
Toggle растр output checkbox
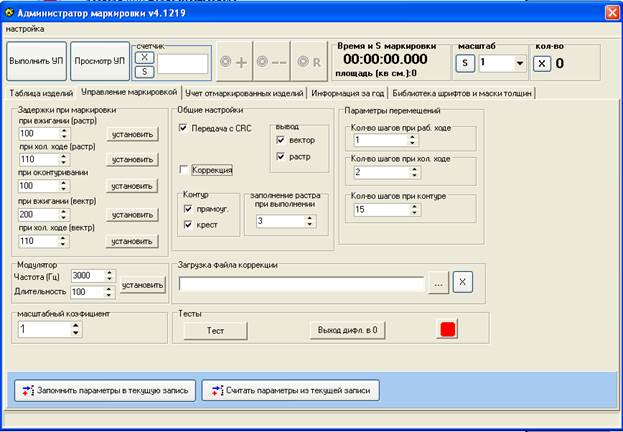[x=281, y=156]
